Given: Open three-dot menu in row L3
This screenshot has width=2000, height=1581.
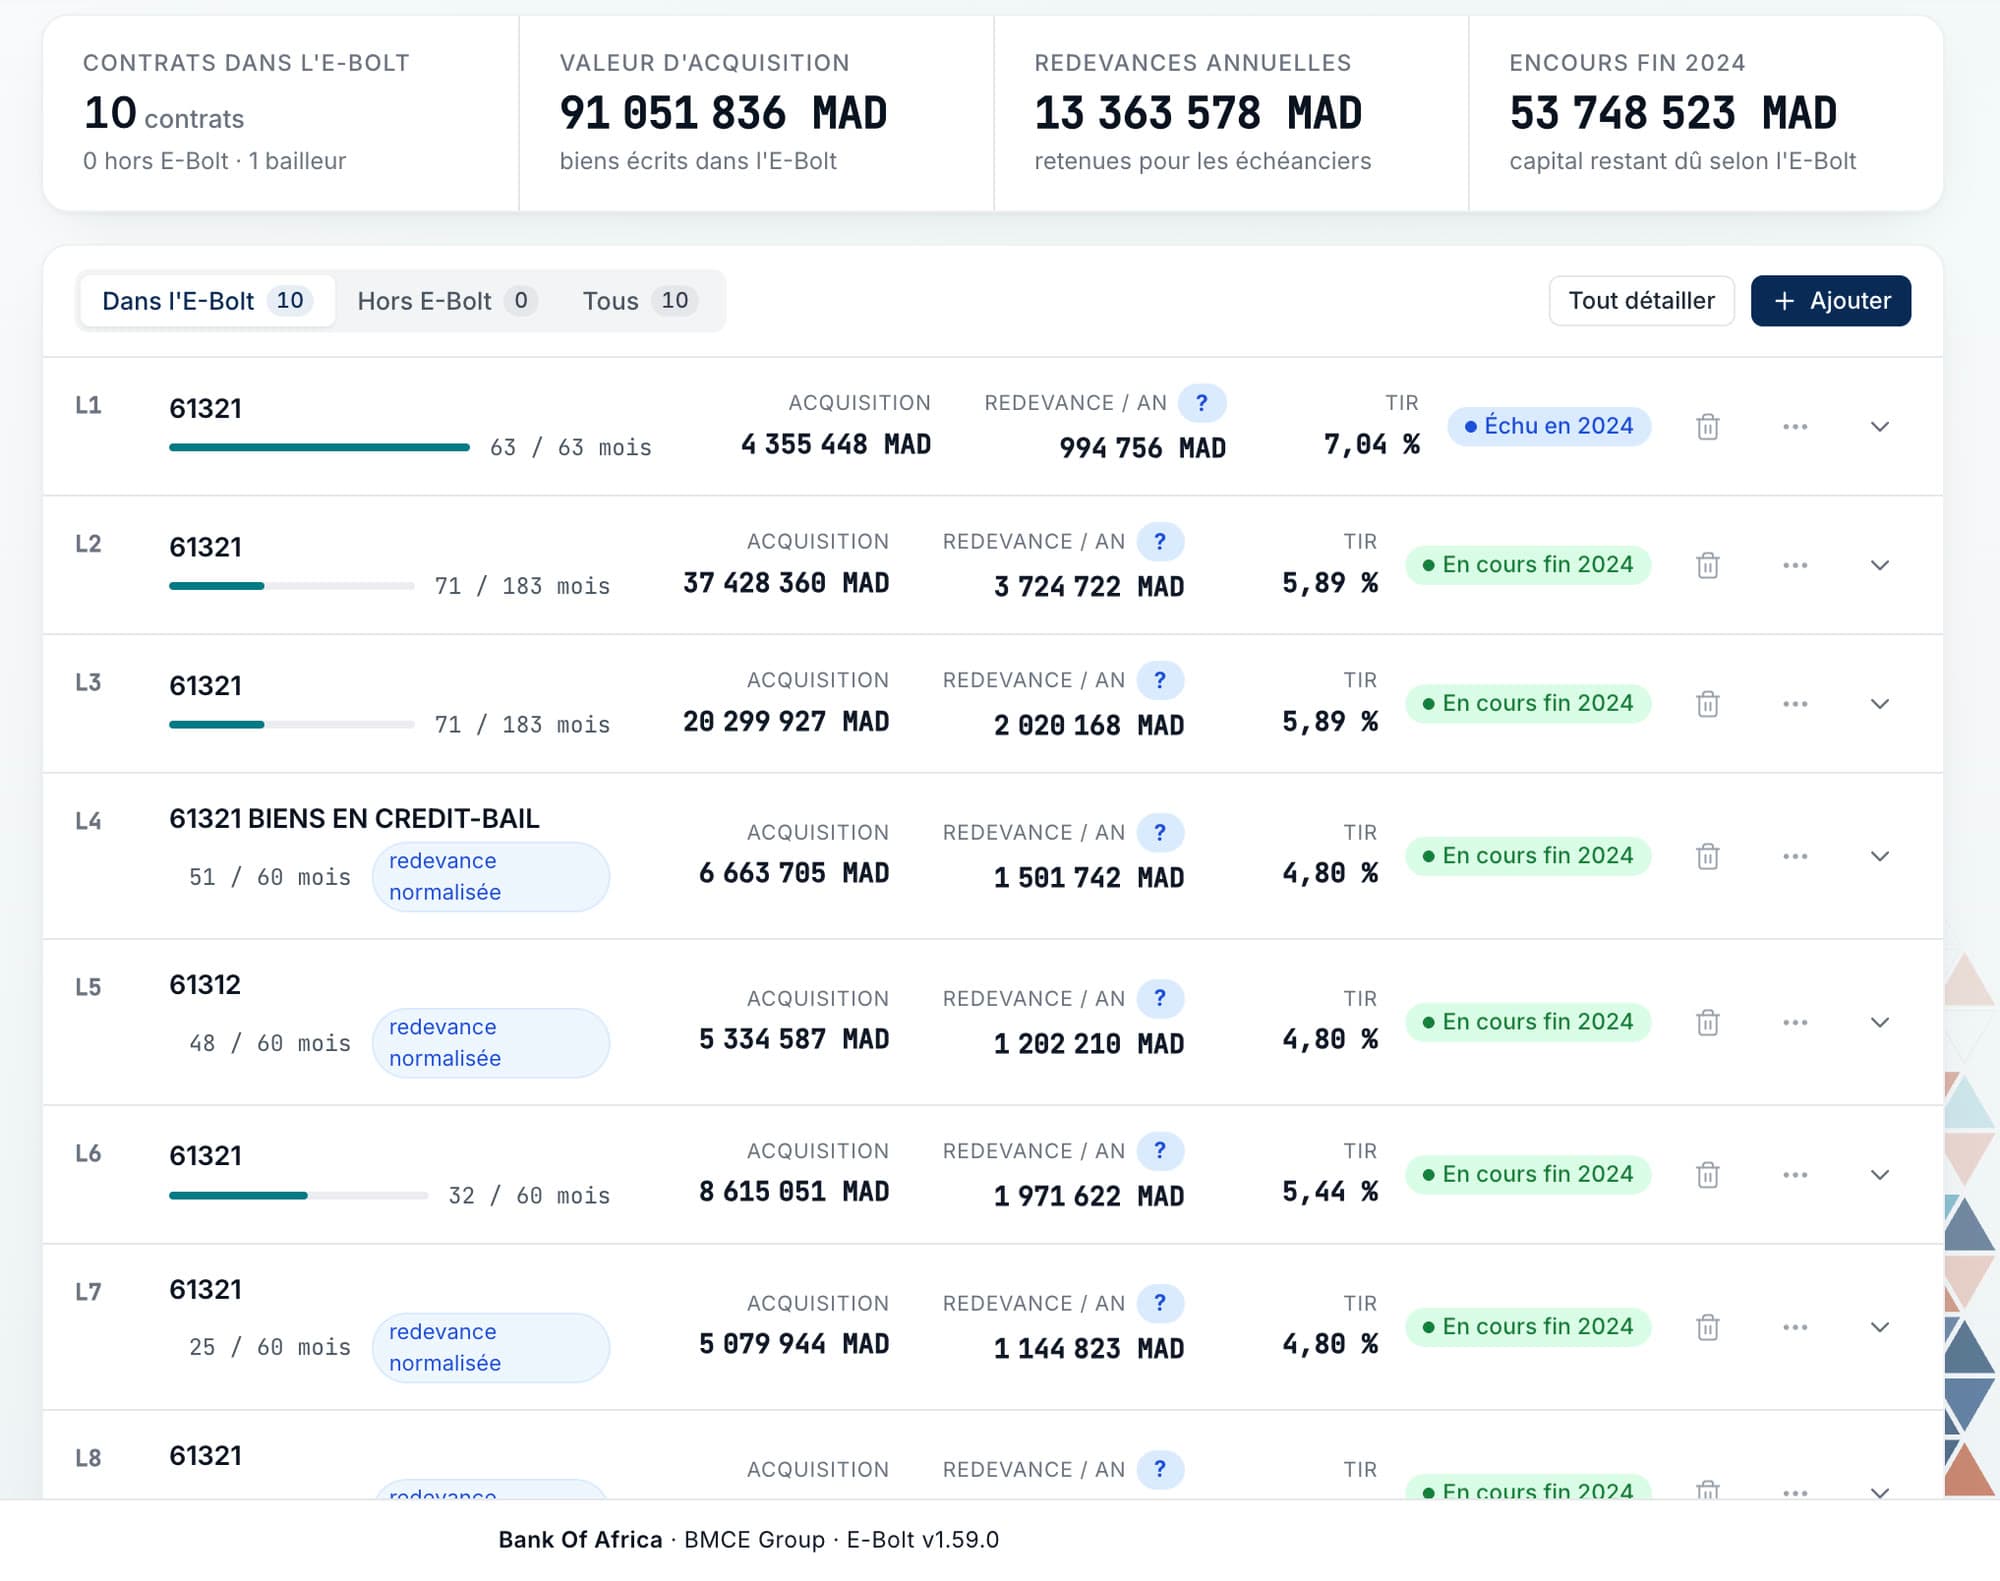Looking at the screenshot, I should 1795,704.
